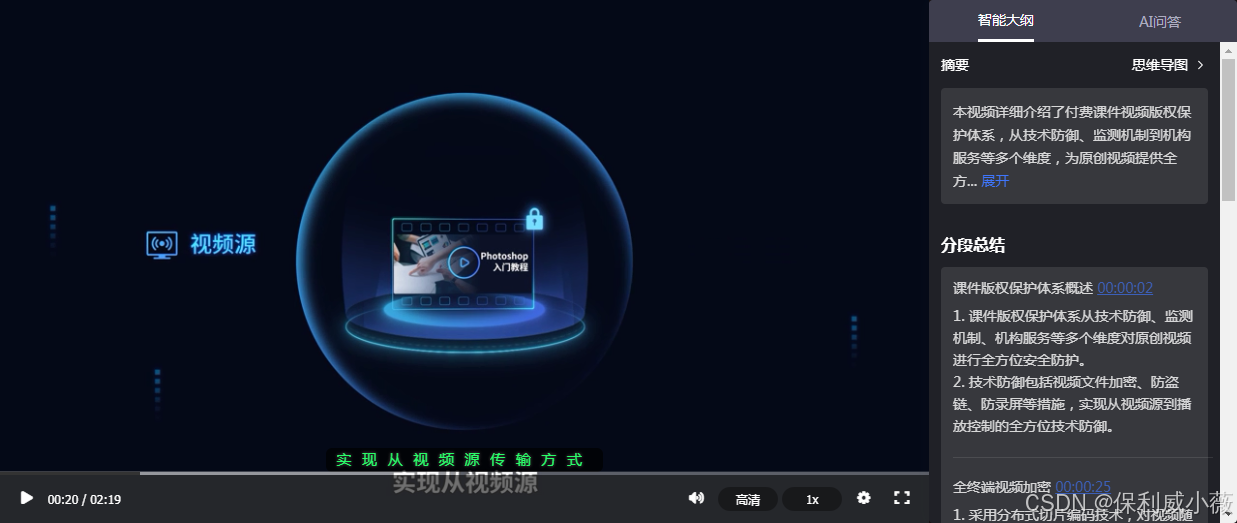Click the 视频源 monitor icon
The width and height of the screenshot is (1237, 523).
(x=162, y=244)
